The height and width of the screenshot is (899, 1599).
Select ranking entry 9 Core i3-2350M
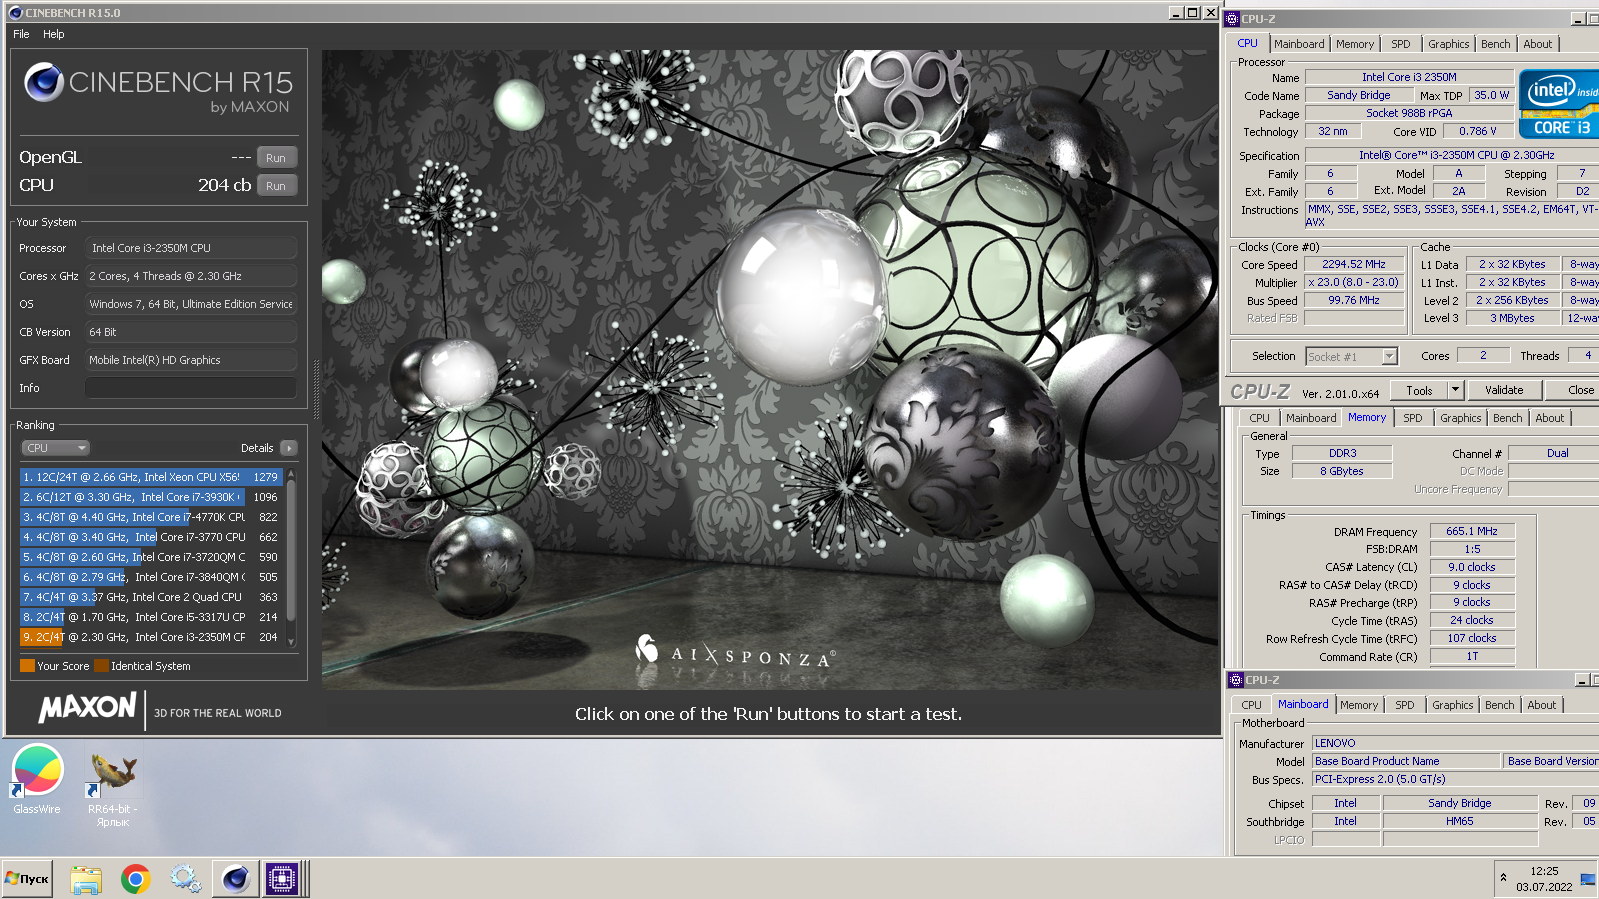(151, 637)
